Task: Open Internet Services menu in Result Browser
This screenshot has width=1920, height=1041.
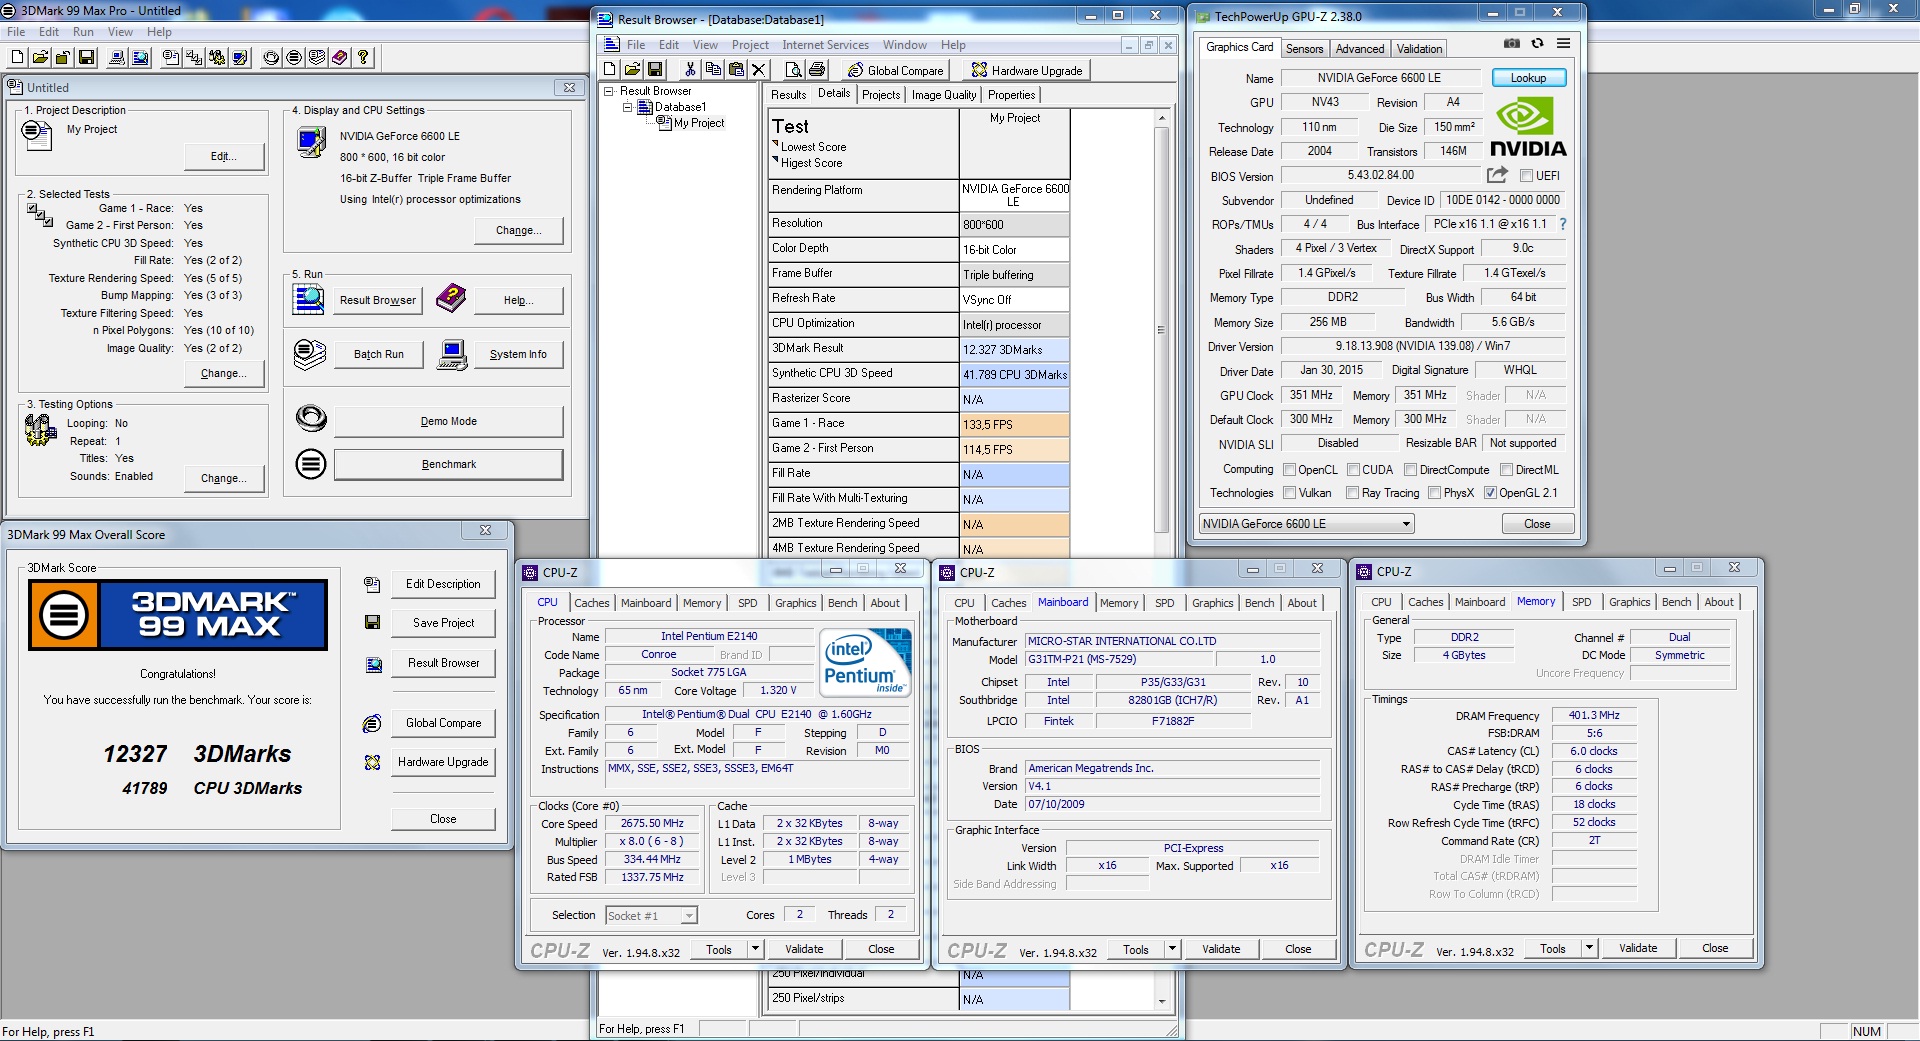Action: tap(825, 45)
